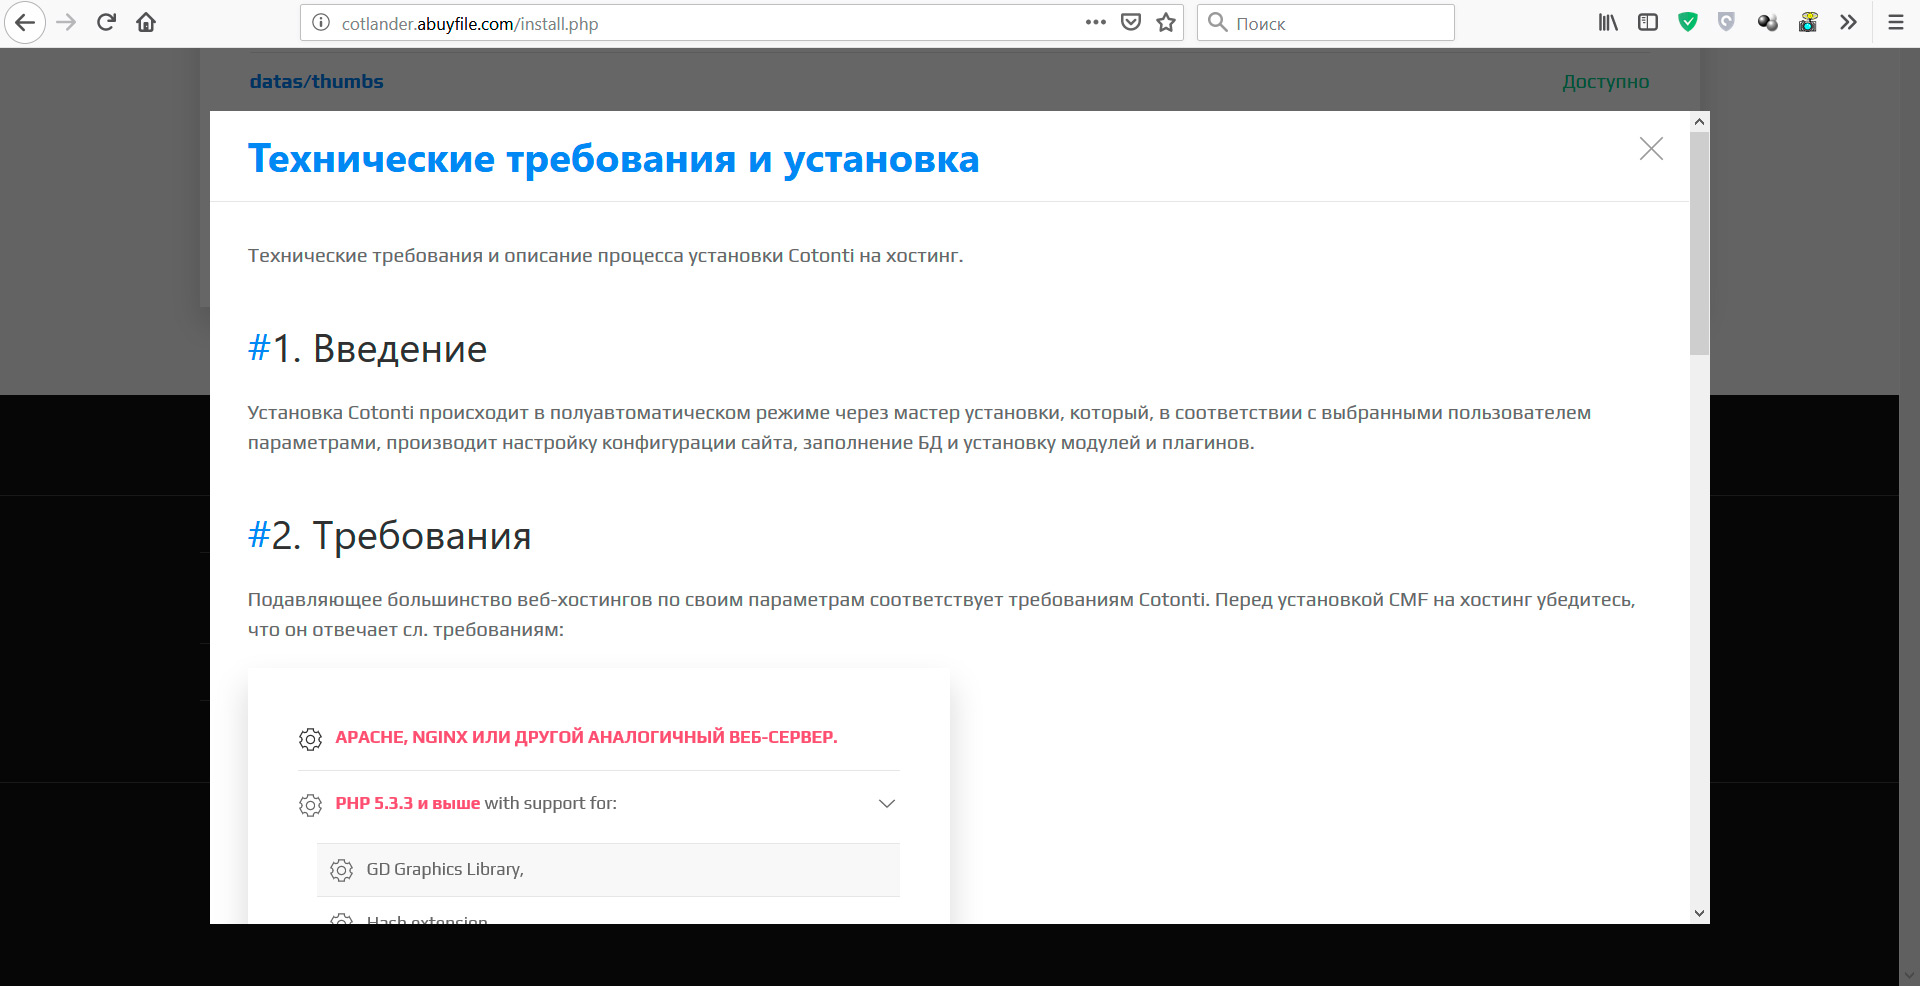Click the gear icon next to APACHE, NGINX
The width and height of the screenshot is (1920, 986).
310,739
